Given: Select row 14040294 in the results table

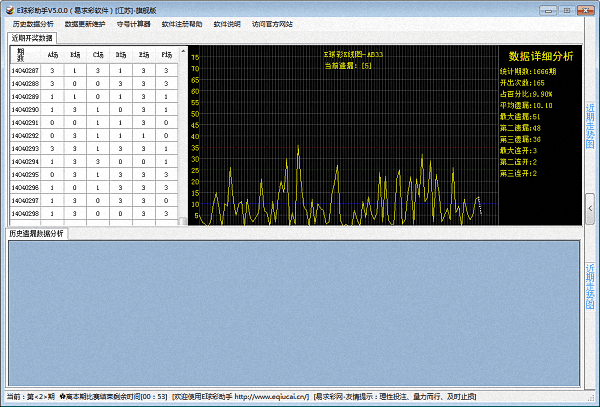Looking at the screenshot, I should 94,161.
